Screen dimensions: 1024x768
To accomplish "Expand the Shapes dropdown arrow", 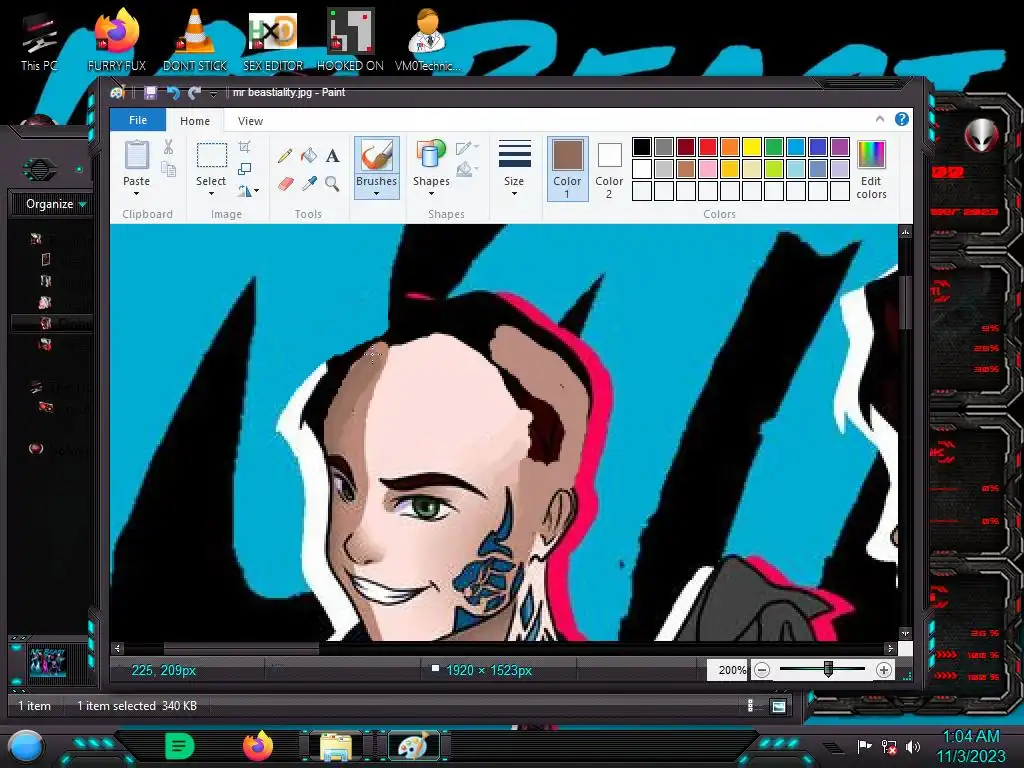I will point(431,194).
